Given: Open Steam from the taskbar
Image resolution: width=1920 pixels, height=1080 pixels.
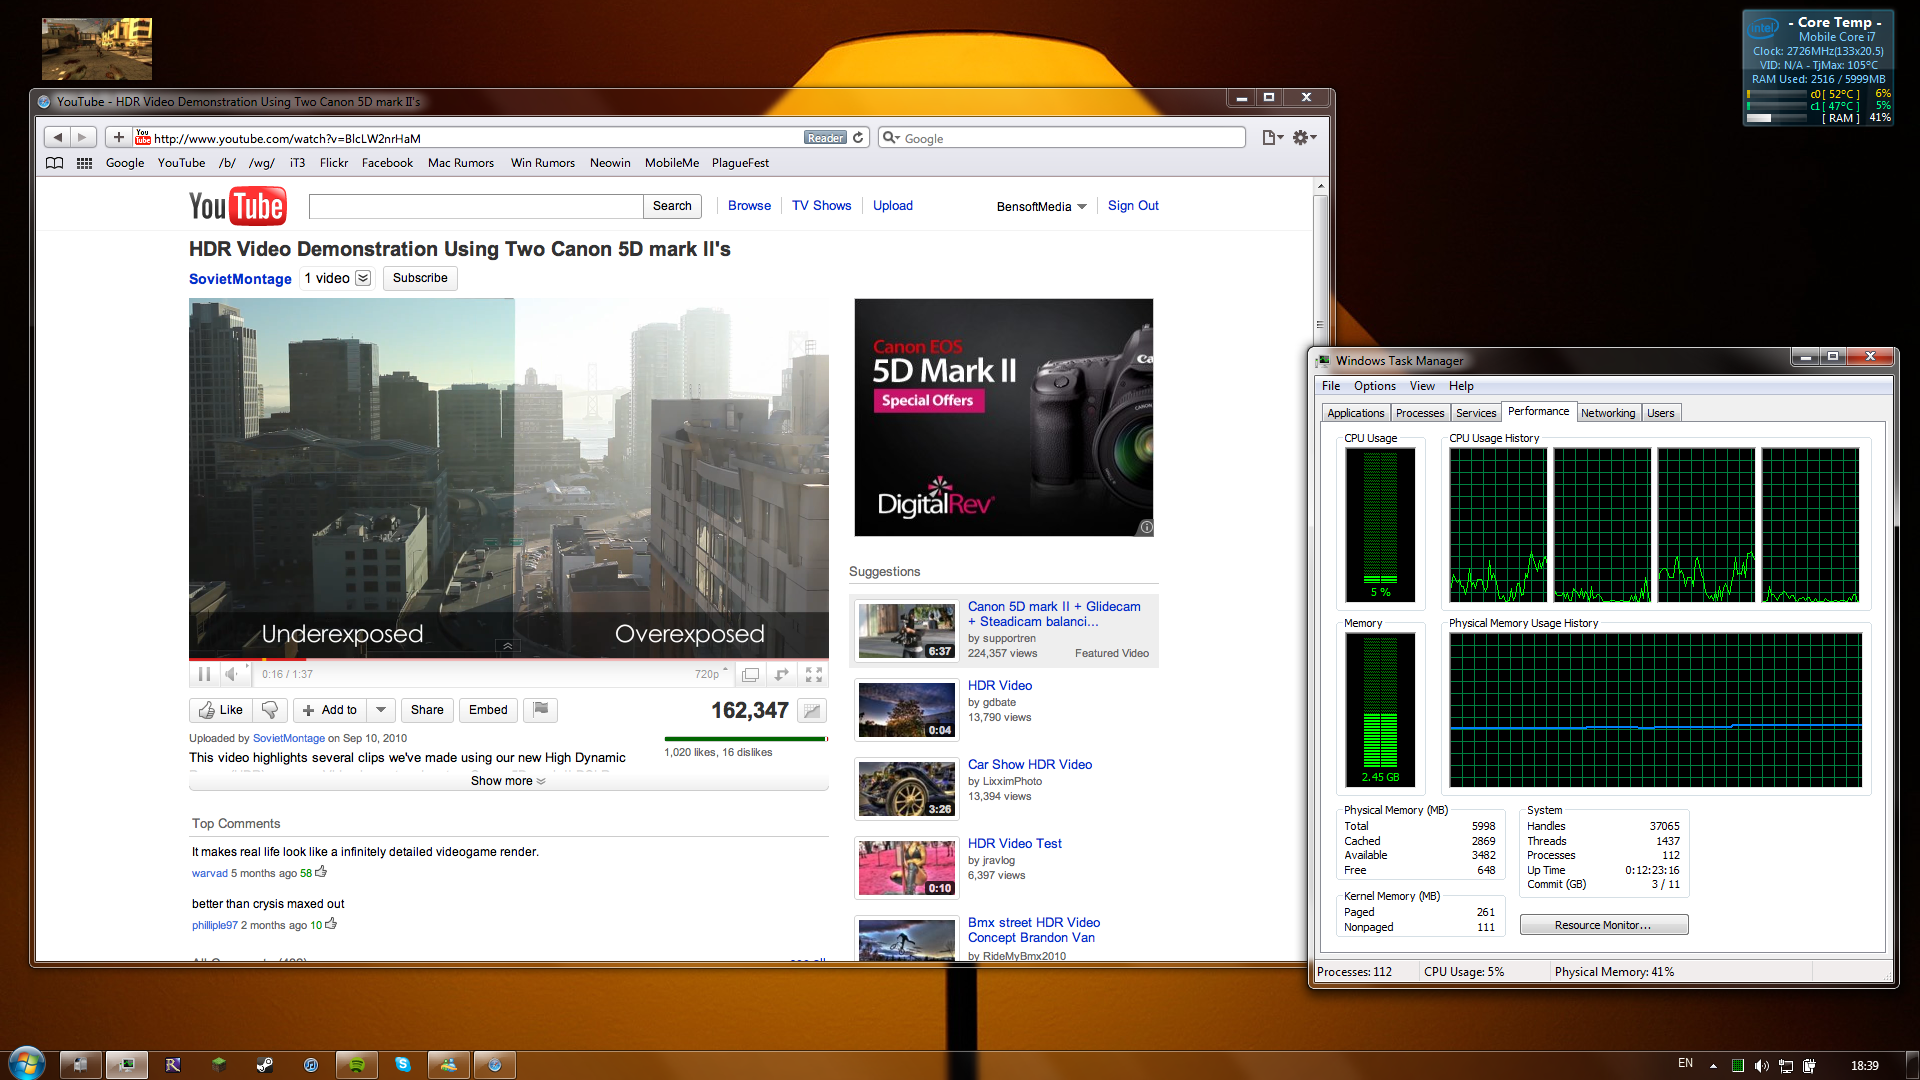Looking at the screenshot, I should [x=265, y=1065].
